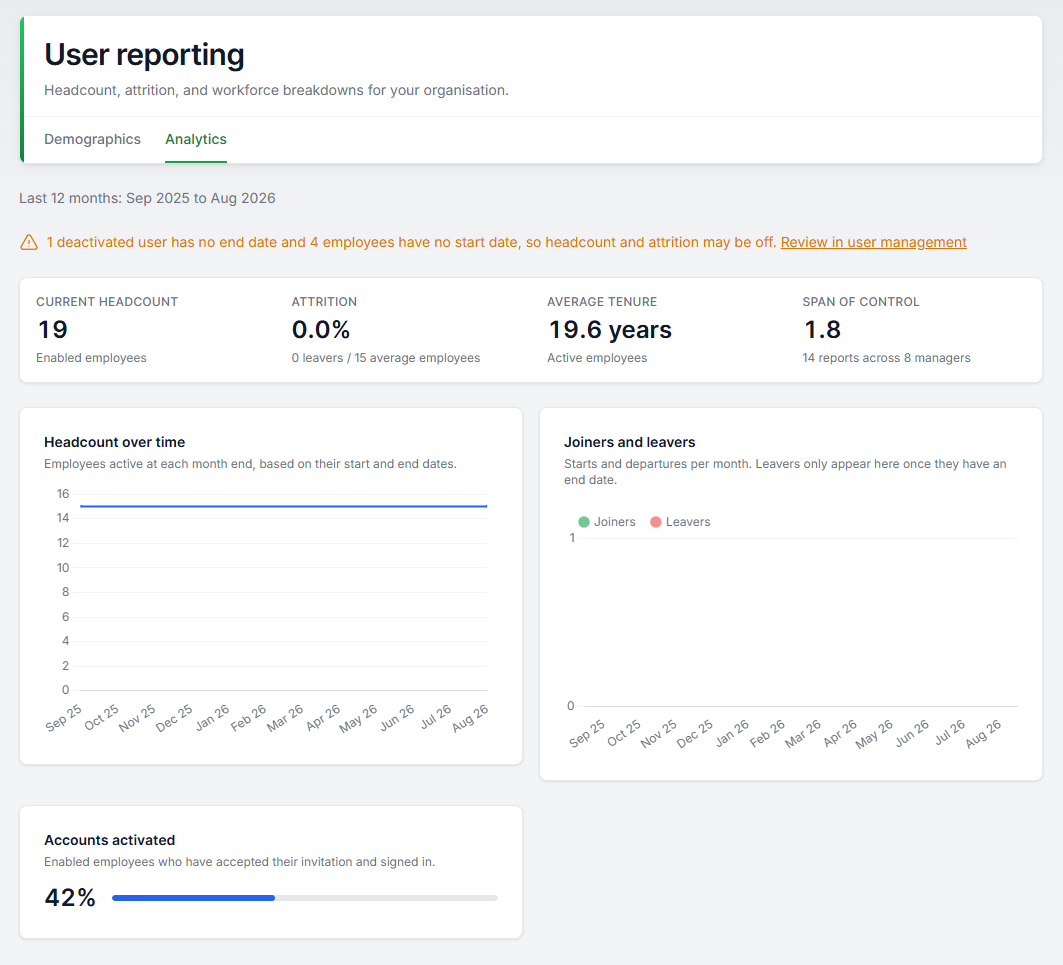Click the Accounts activated progress bar

(x=305, y=898)
